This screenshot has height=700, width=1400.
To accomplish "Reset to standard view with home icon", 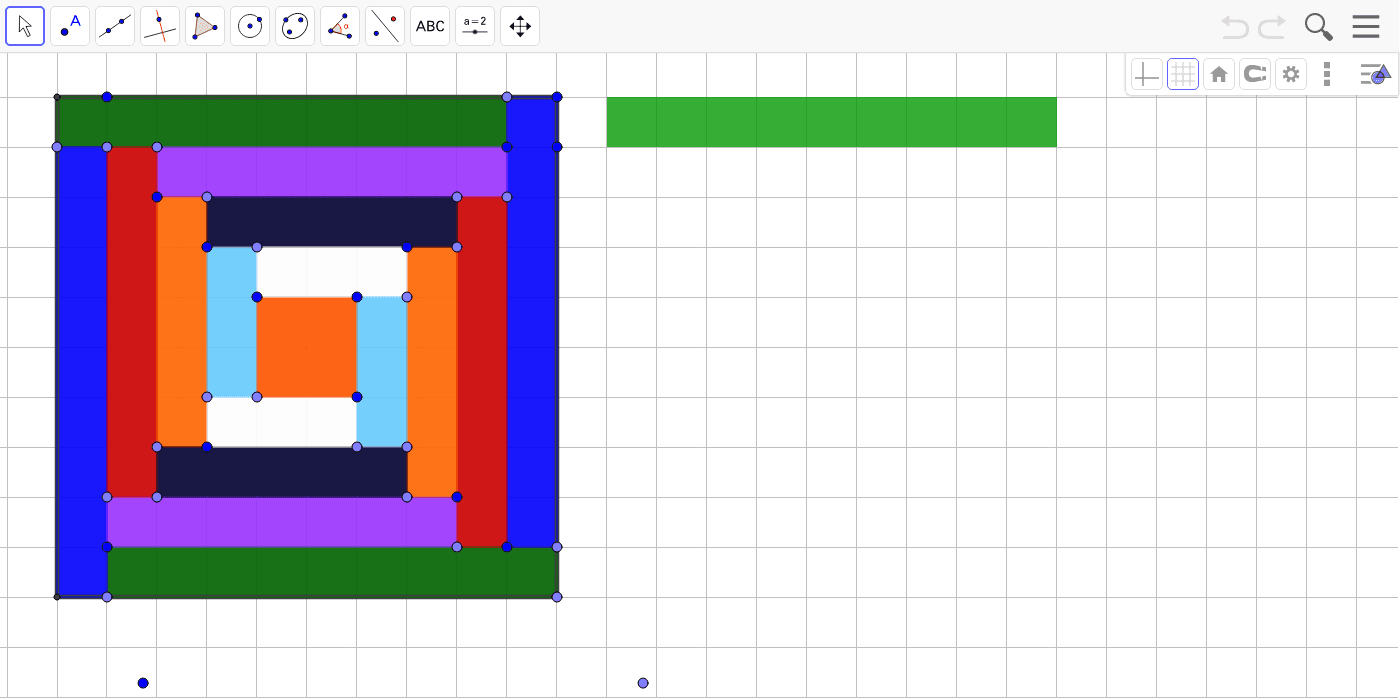I will coord(1219,74).
